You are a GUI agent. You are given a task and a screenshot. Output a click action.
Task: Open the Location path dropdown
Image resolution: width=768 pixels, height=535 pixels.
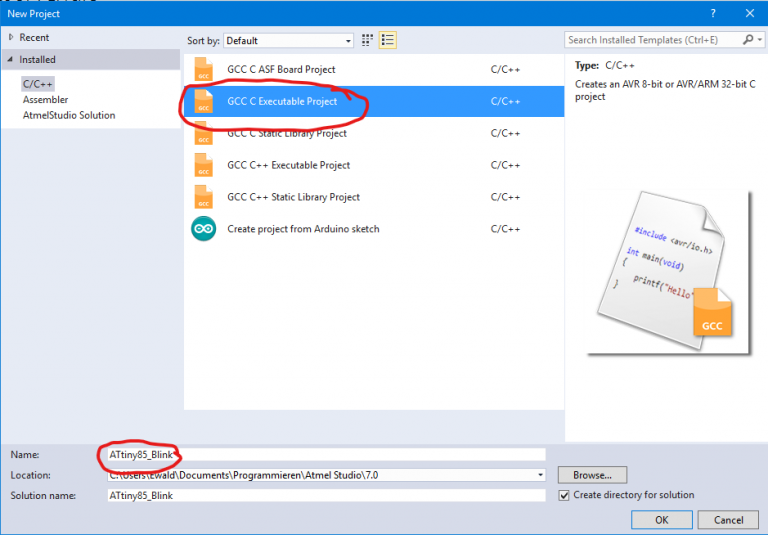point(541,475)
